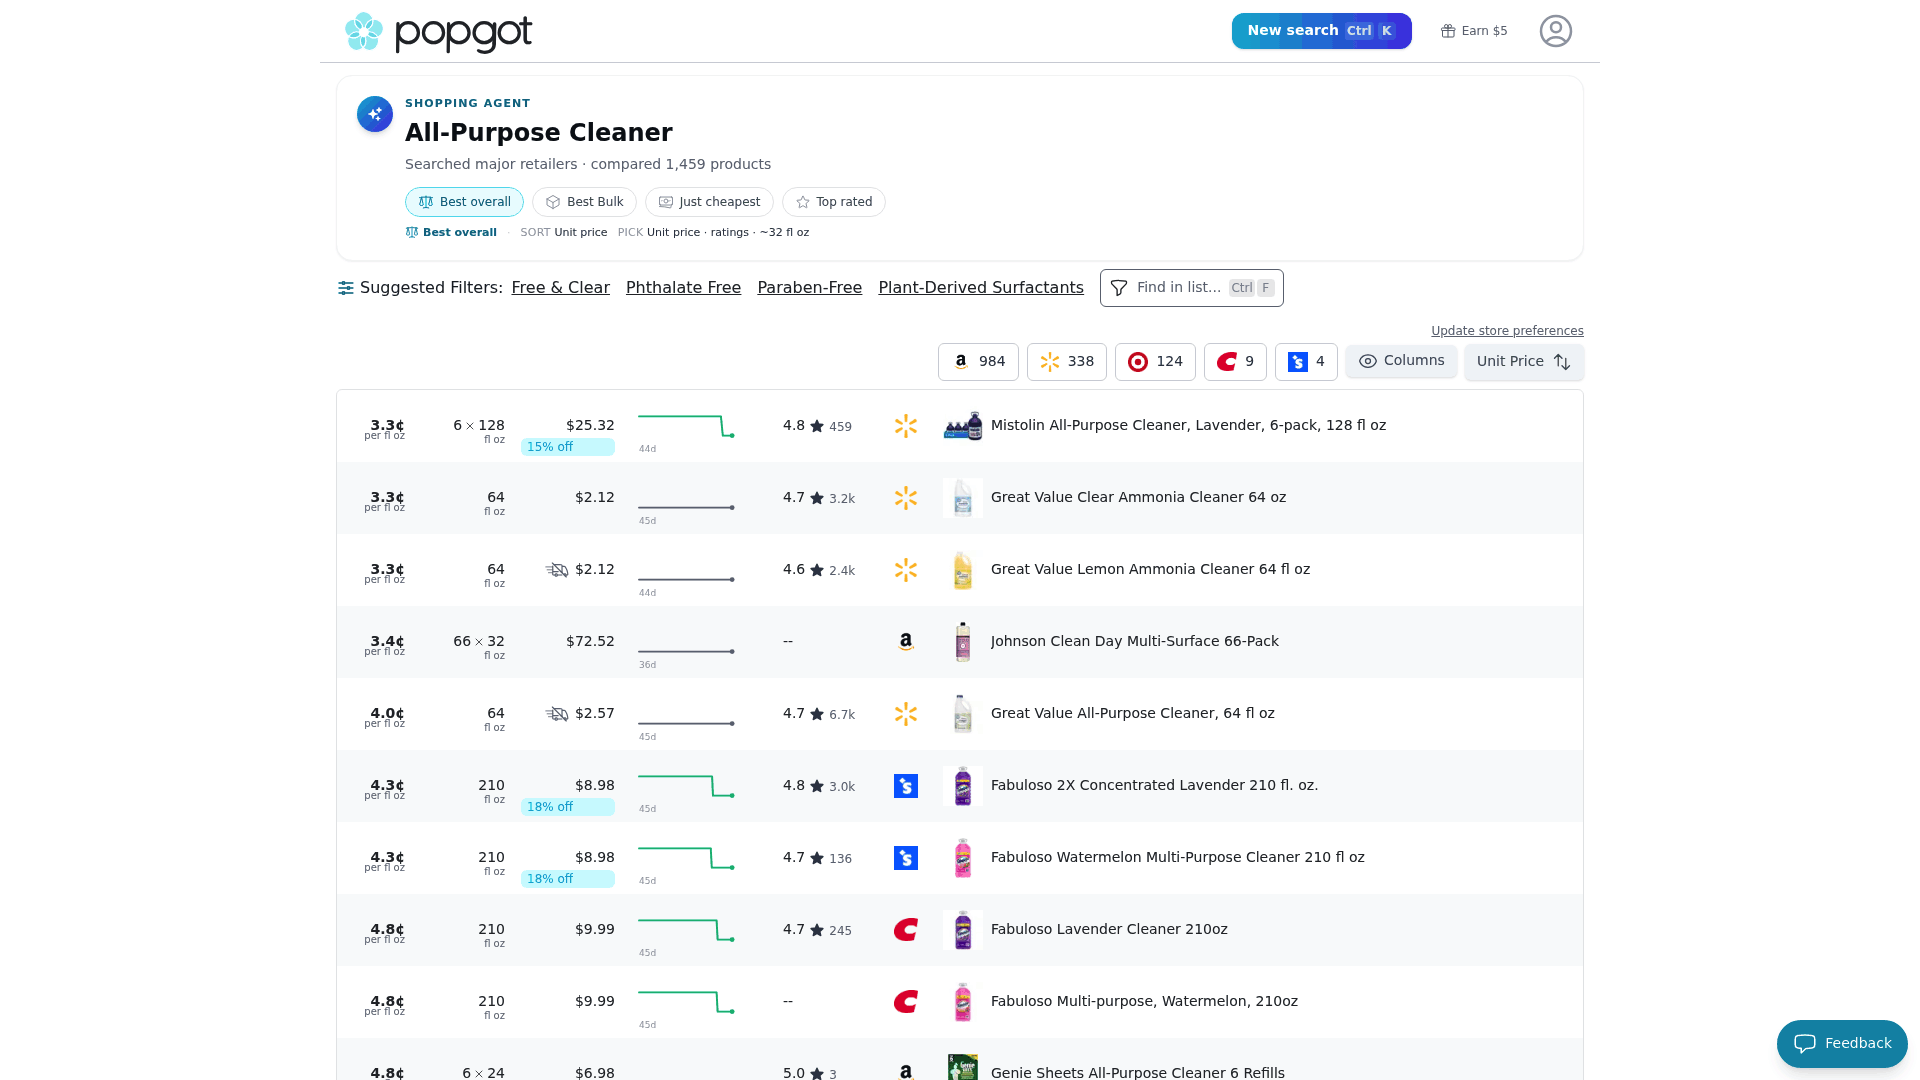Select the Just cheapest mode tab
The width and height of the screenshot is (1920, 1080).
click(x=709, y=202)
